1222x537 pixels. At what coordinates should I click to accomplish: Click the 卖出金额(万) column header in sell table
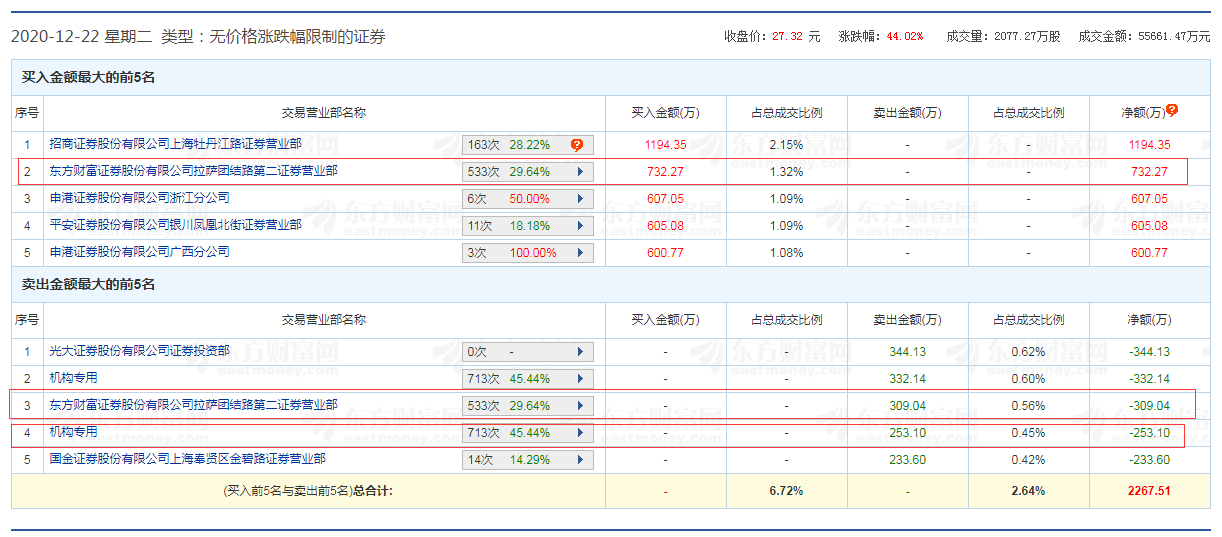coord(907,320)
